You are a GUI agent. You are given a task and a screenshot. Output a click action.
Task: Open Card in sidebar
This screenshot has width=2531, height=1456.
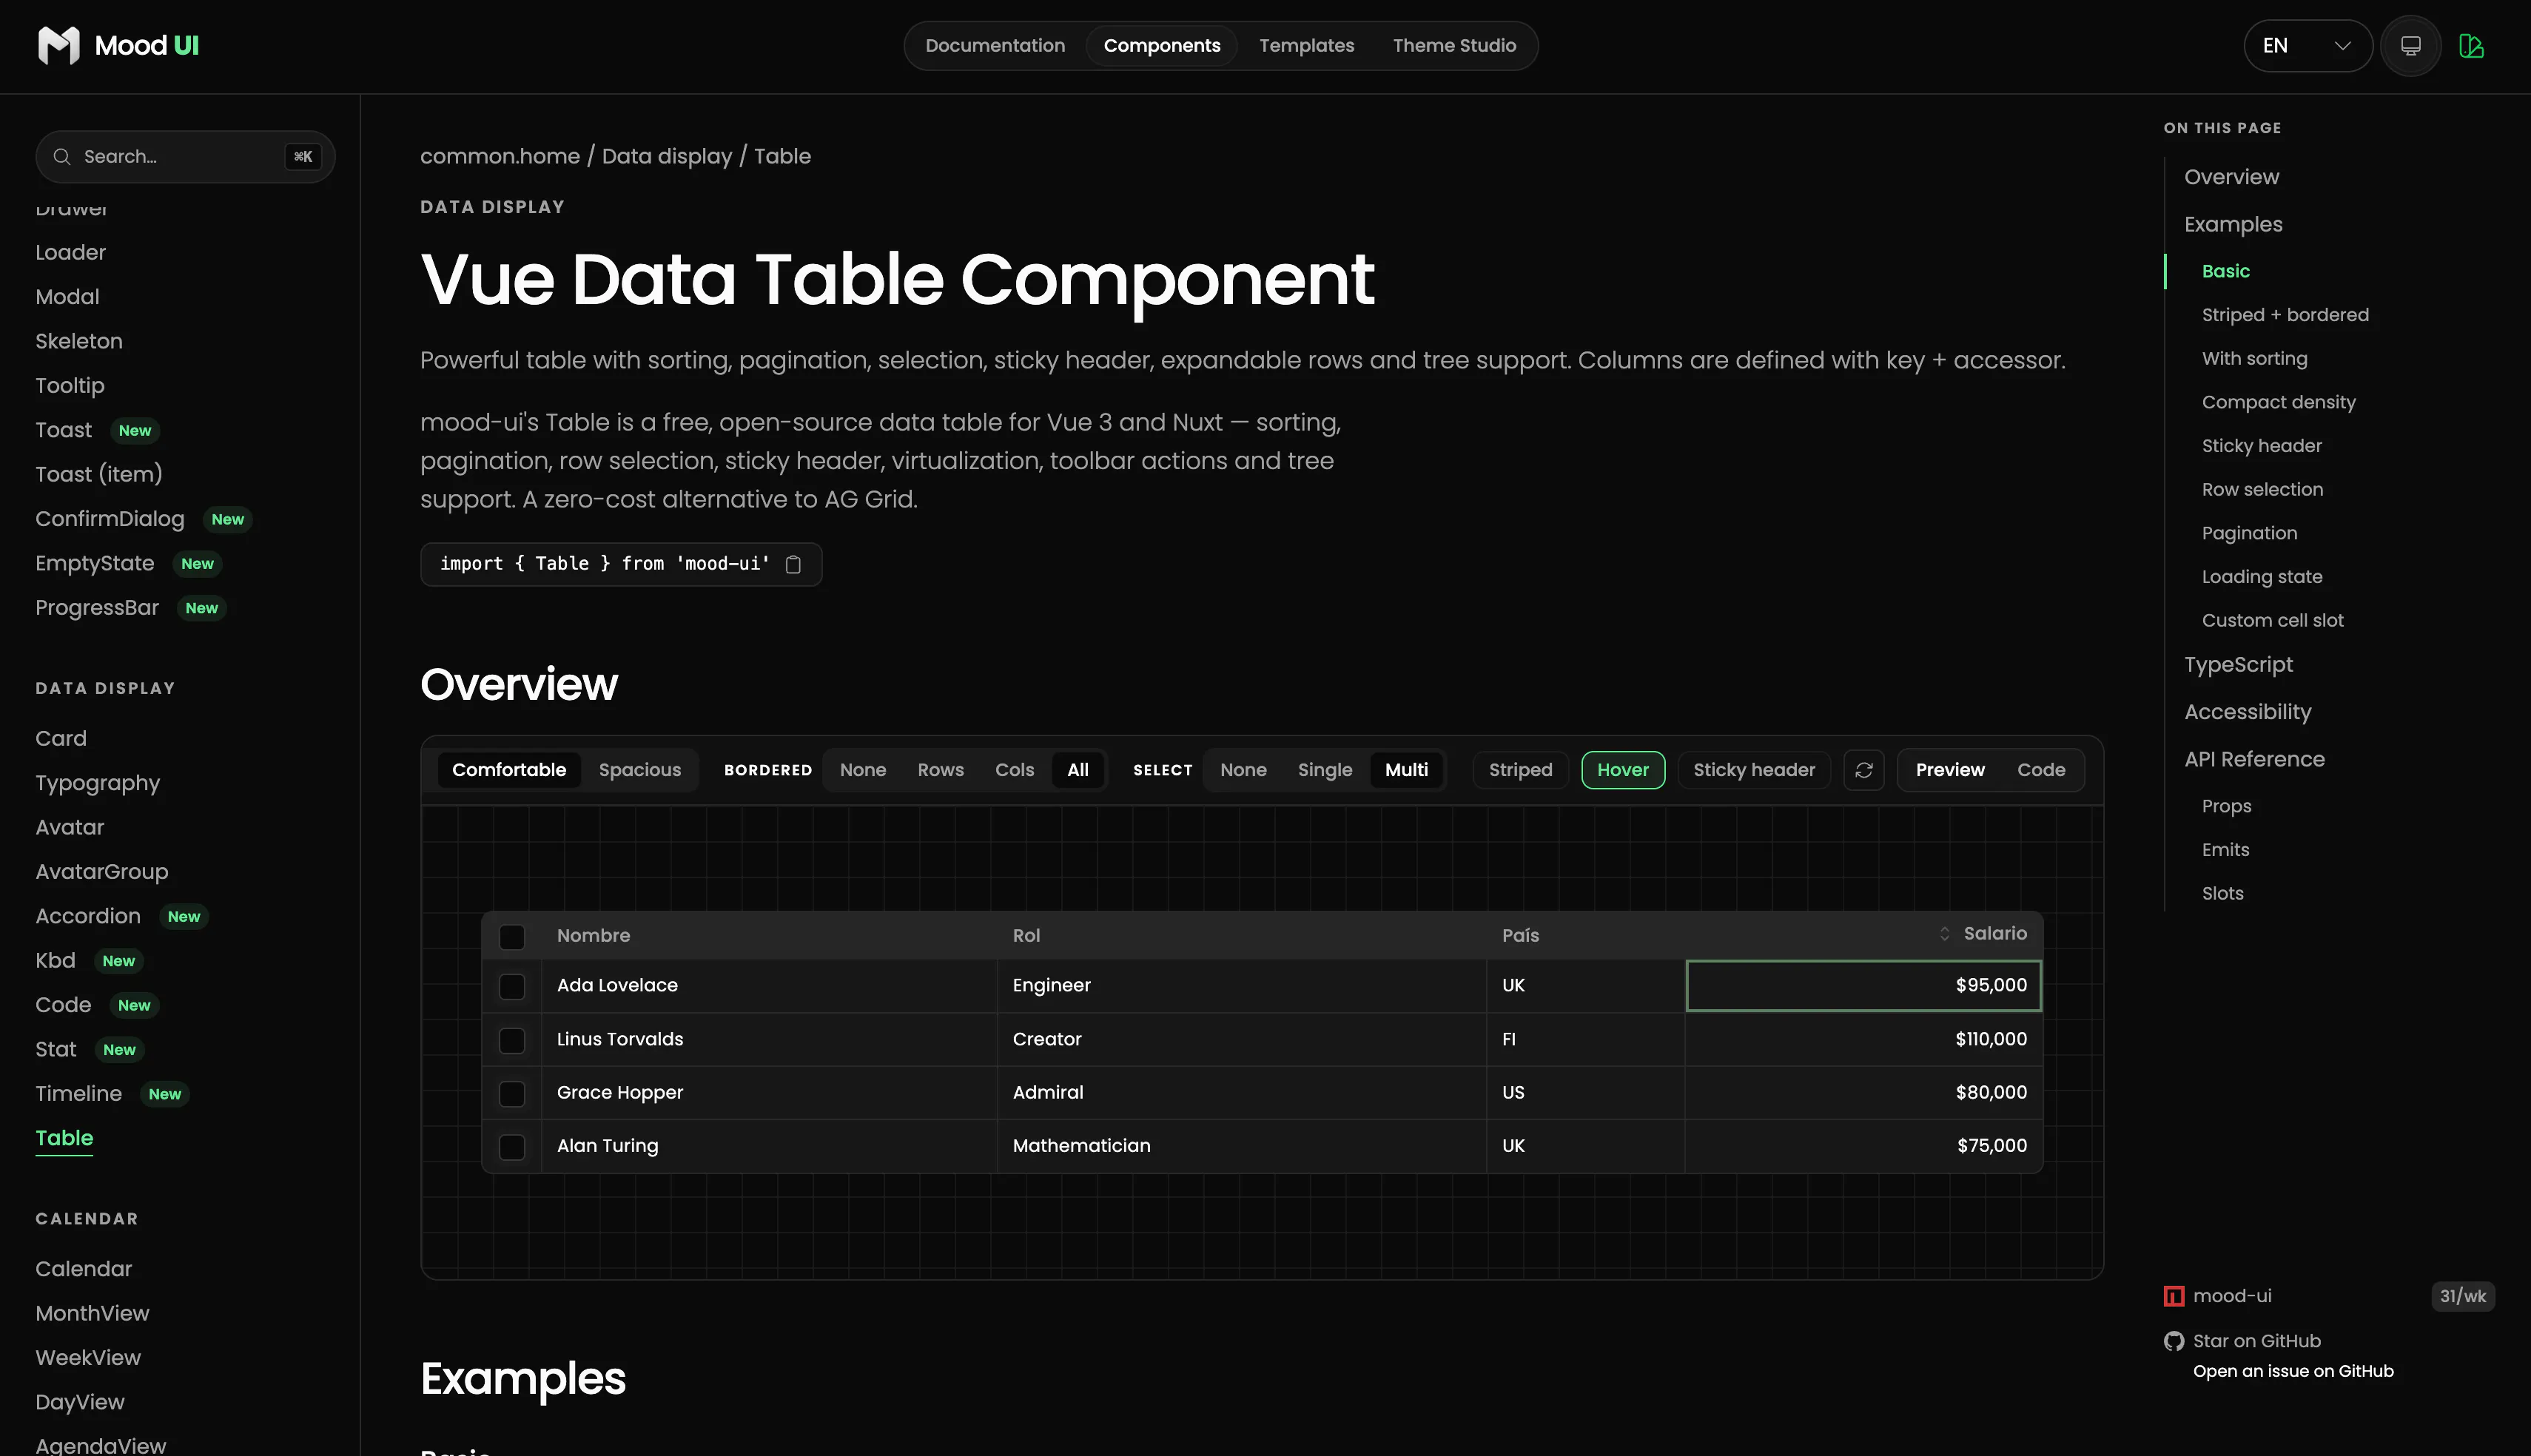(61, 739)
